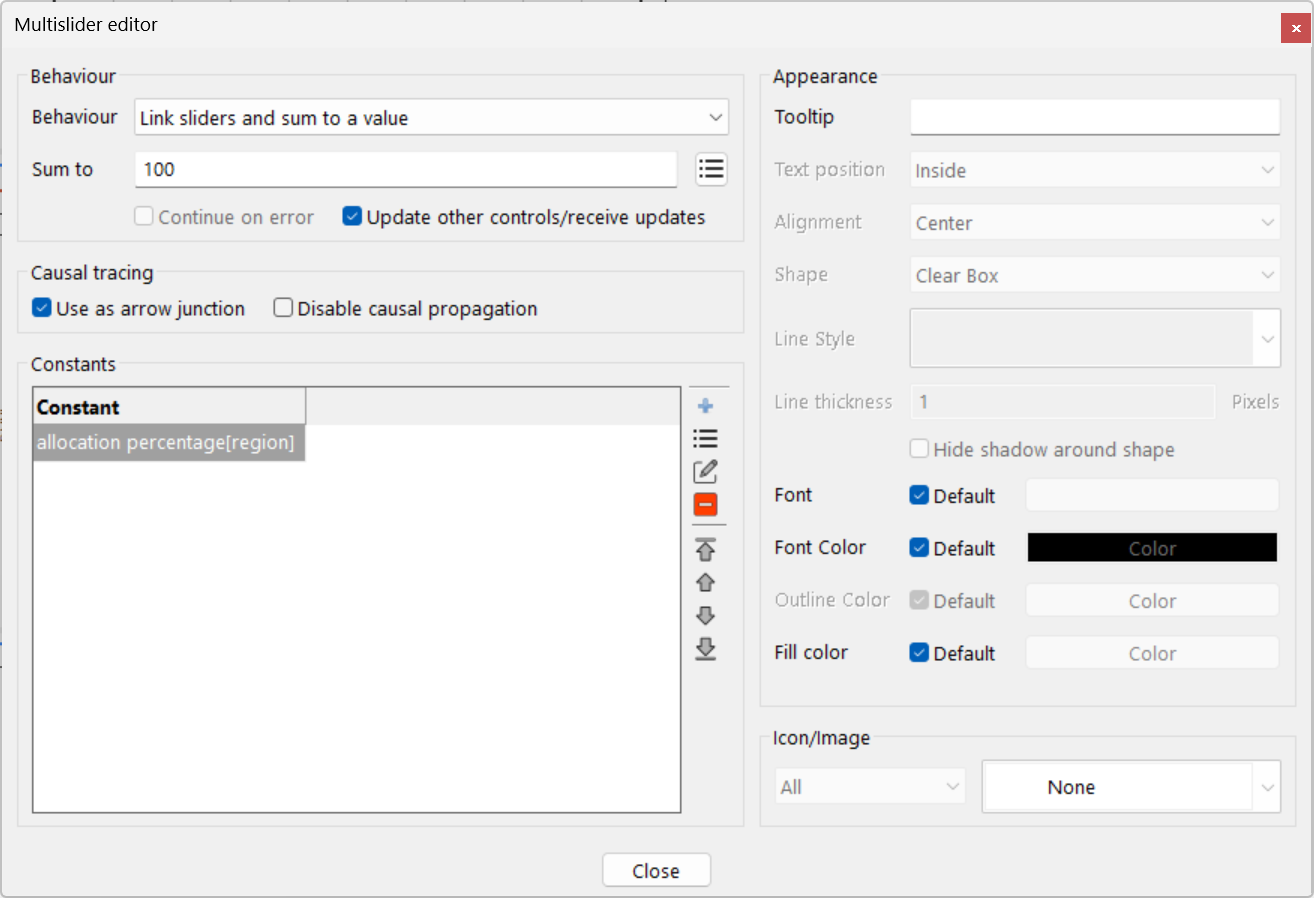1314x898 pixels.
Task: Expand the image selector showing None
Action: coord(1131,786)
